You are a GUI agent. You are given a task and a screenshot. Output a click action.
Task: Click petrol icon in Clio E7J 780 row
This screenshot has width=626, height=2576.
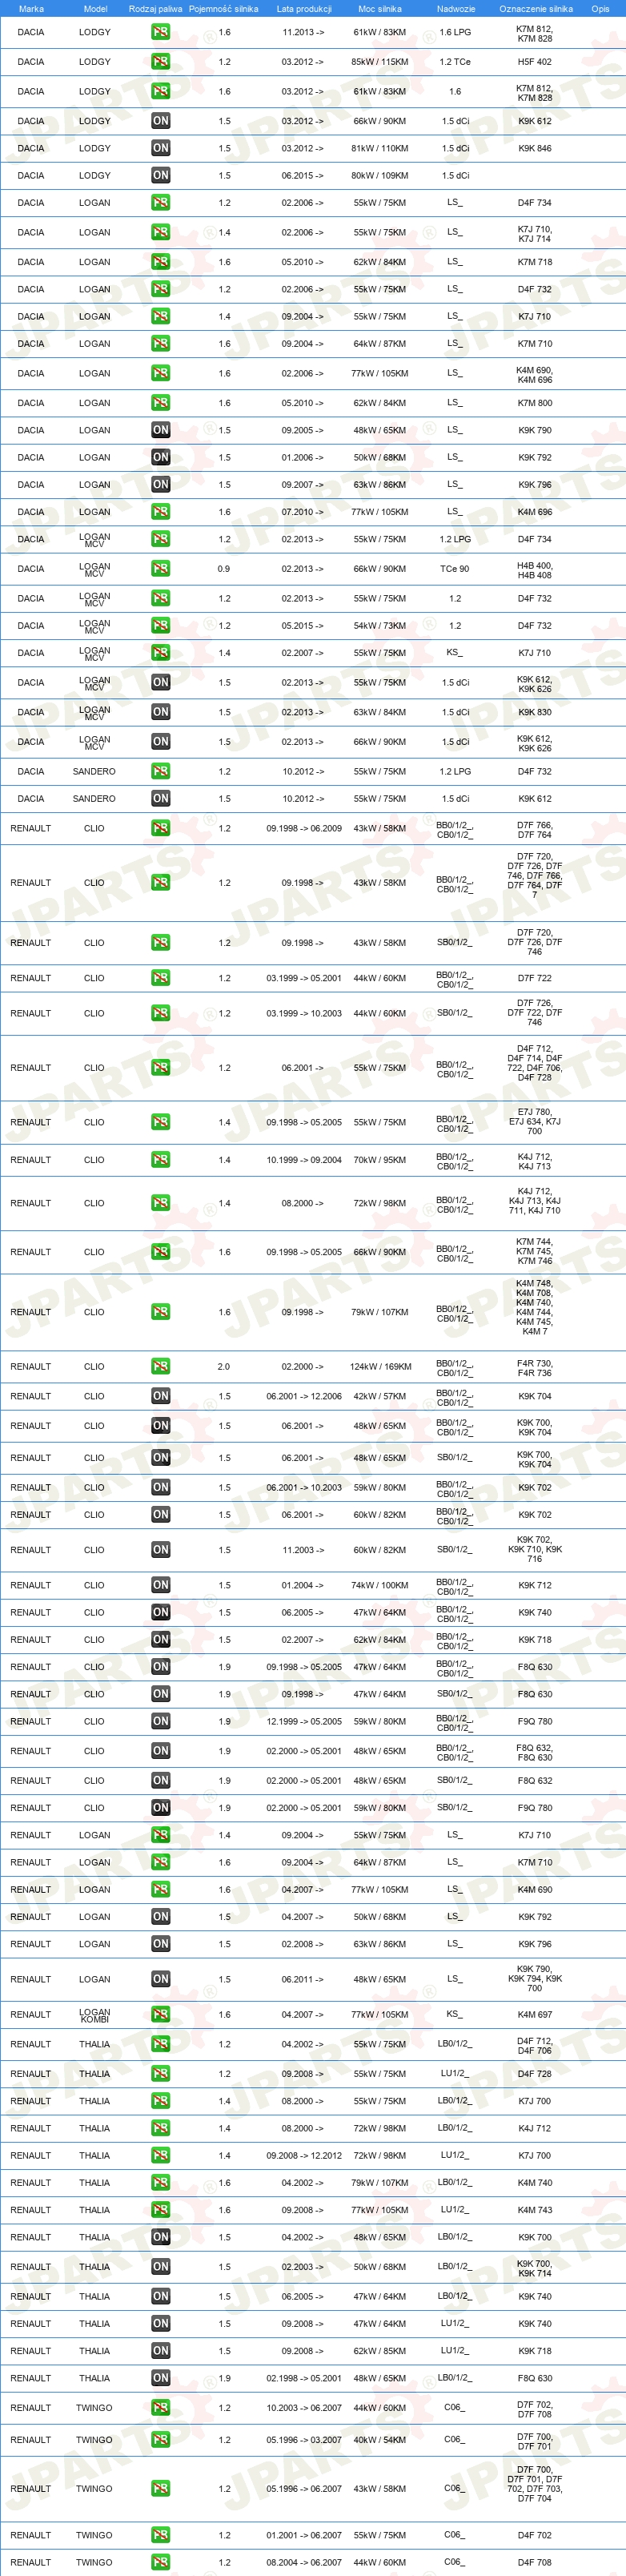[x=160, y=1122]
